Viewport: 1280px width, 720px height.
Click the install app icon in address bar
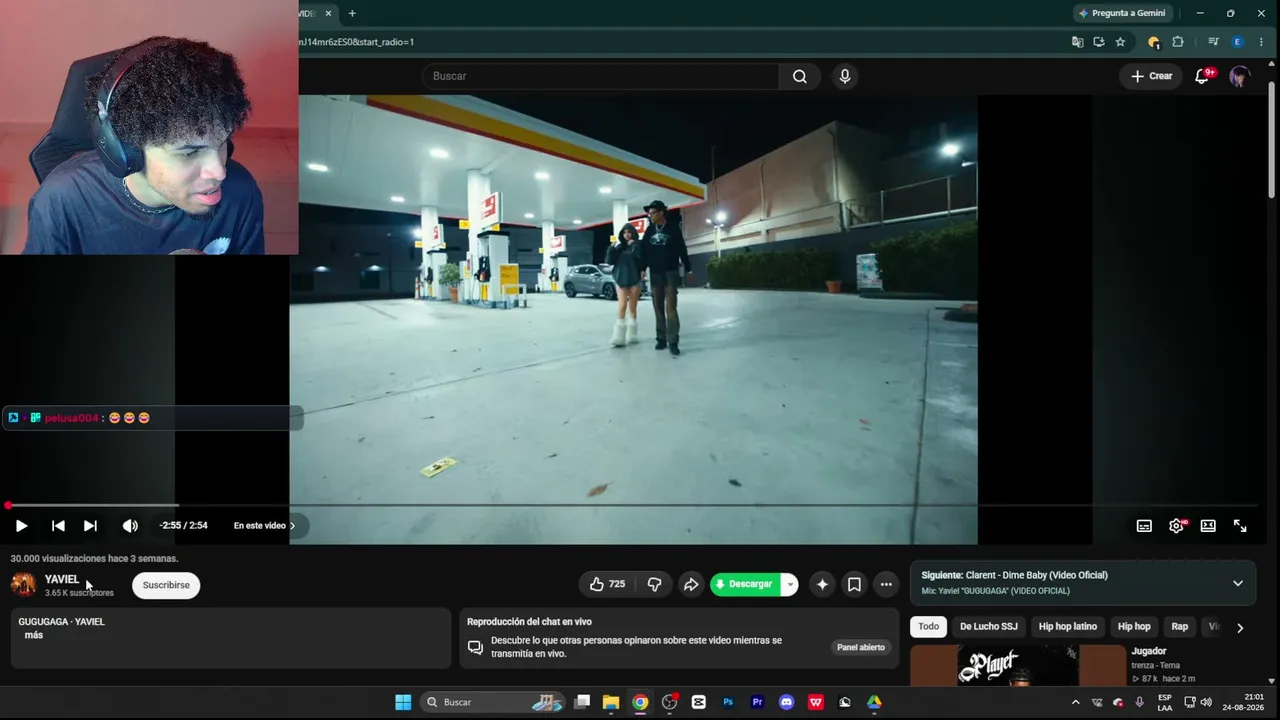click(1099, 42)
